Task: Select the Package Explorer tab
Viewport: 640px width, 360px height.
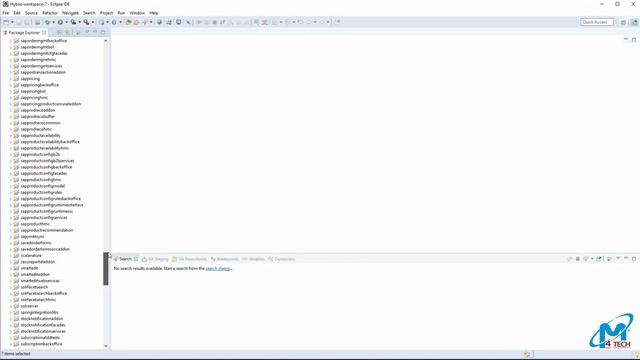Action: (x=24, y=32)
